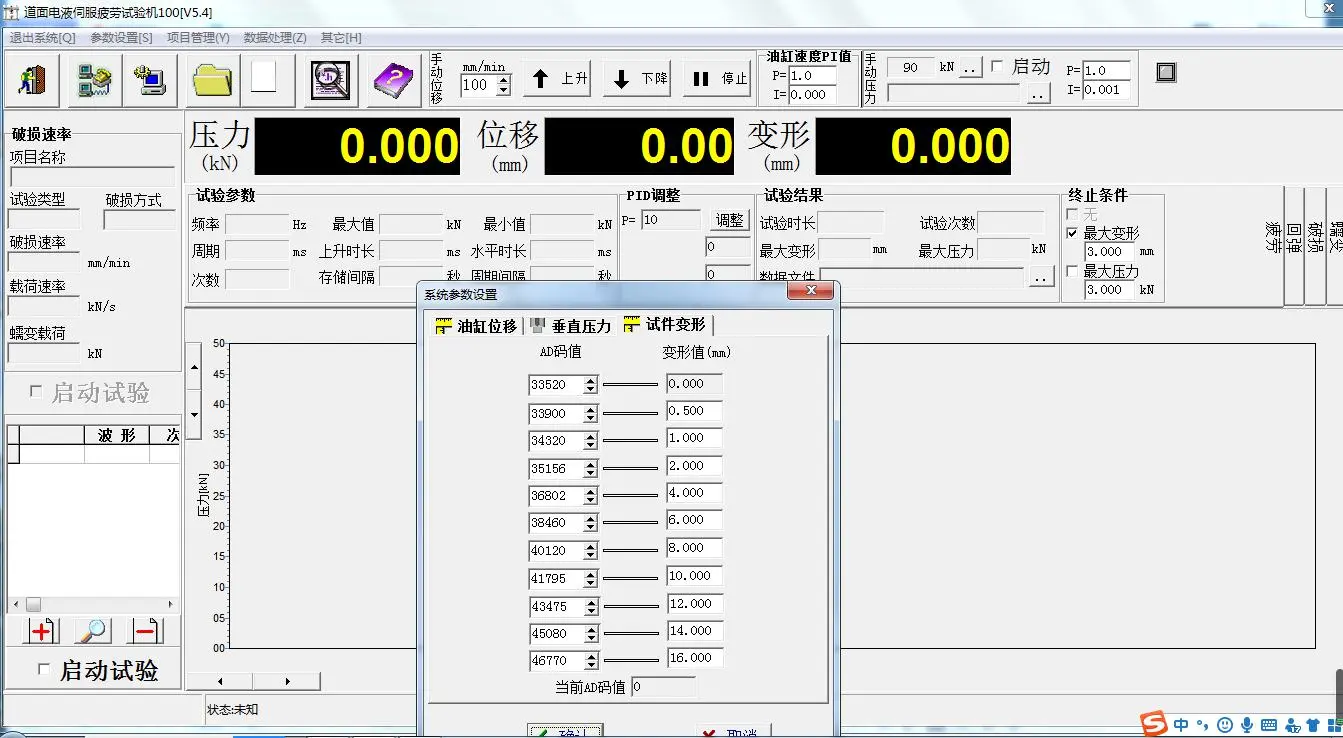
Task: Select the 疲劳 vertical side tab
Action: tap(1273, 245)
